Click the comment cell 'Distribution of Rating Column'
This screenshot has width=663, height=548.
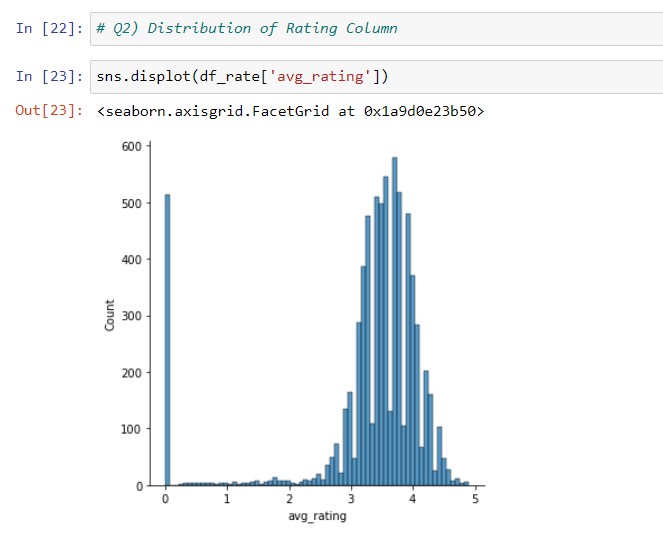376,29
